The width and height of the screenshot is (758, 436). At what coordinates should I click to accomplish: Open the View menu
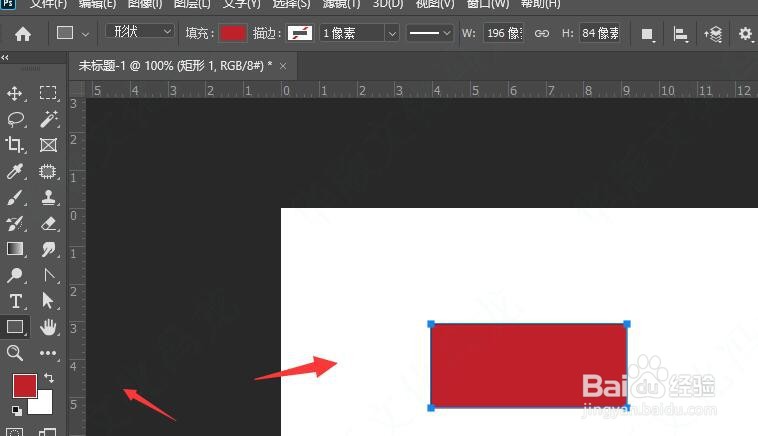tap(435, 4)
